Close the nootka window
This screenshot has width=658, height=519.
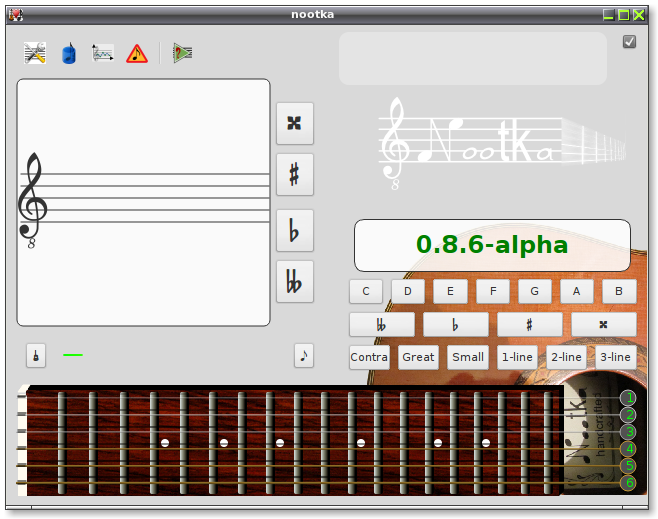[x=639, y=15]
